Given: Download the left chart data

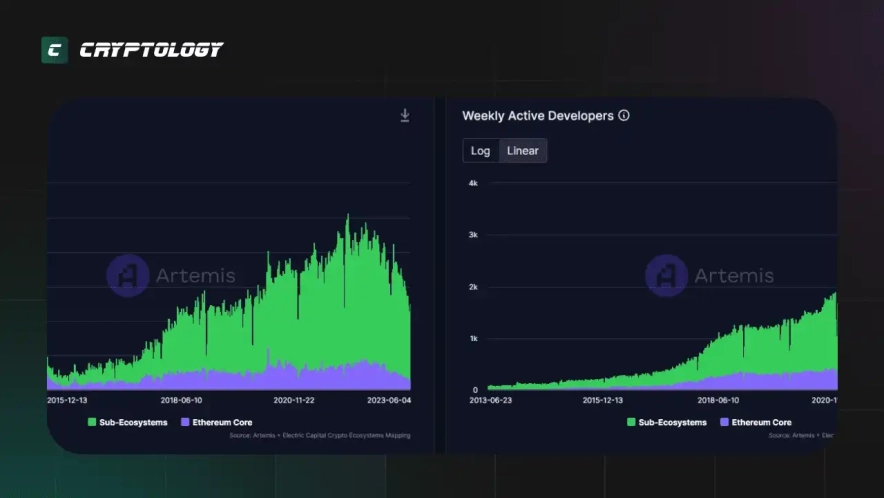Looking at the screenshot, I should click(405, 116).
